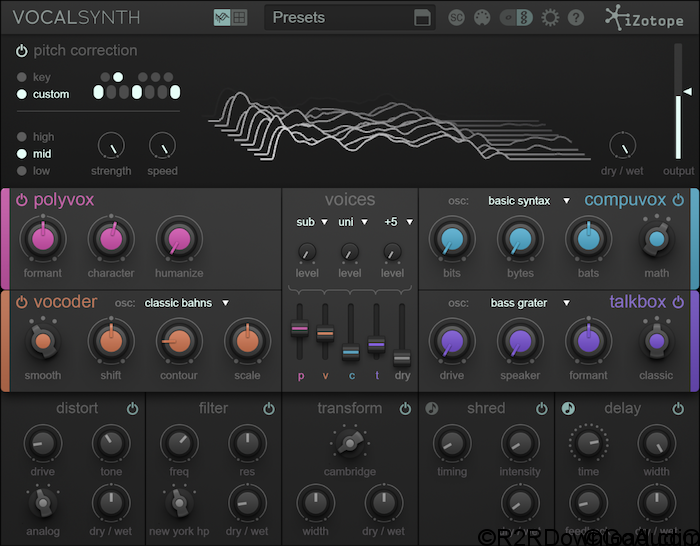This screenshot has height=546, width=700.
Task: Click the shred timing knob
Action: pos(452,443)
